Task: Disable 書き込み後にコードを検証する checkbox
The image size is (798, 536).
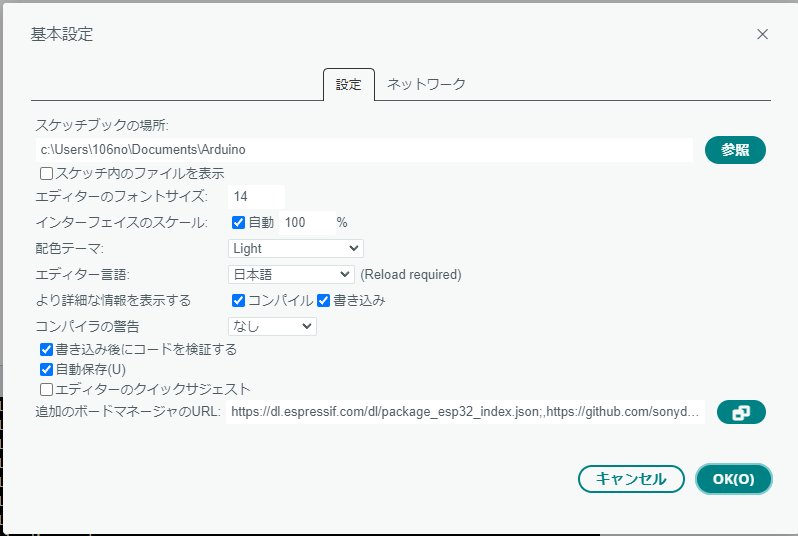Action: pyautogui.click(x=46, y=350)
